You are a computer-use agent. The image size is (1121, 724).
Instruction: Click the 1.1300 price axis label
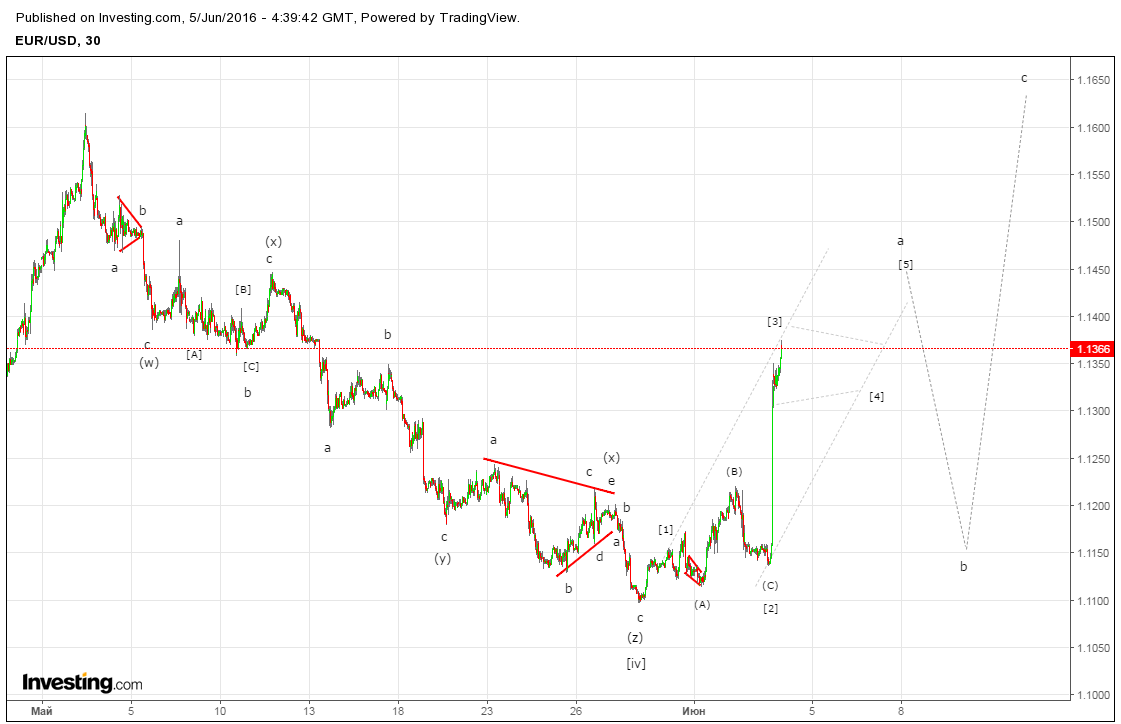coord(1094,411)
